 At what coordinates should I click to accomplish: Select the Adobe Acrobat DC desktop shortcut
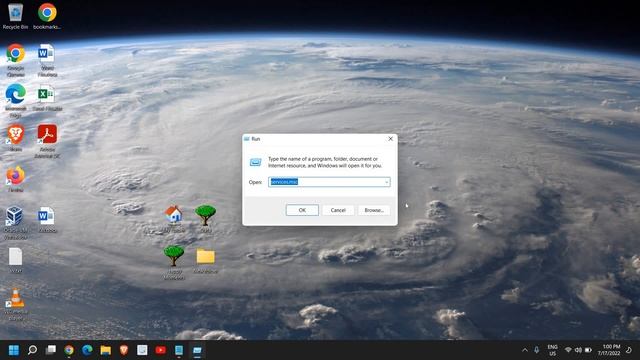pyautogui.click(x=47, y=141)
